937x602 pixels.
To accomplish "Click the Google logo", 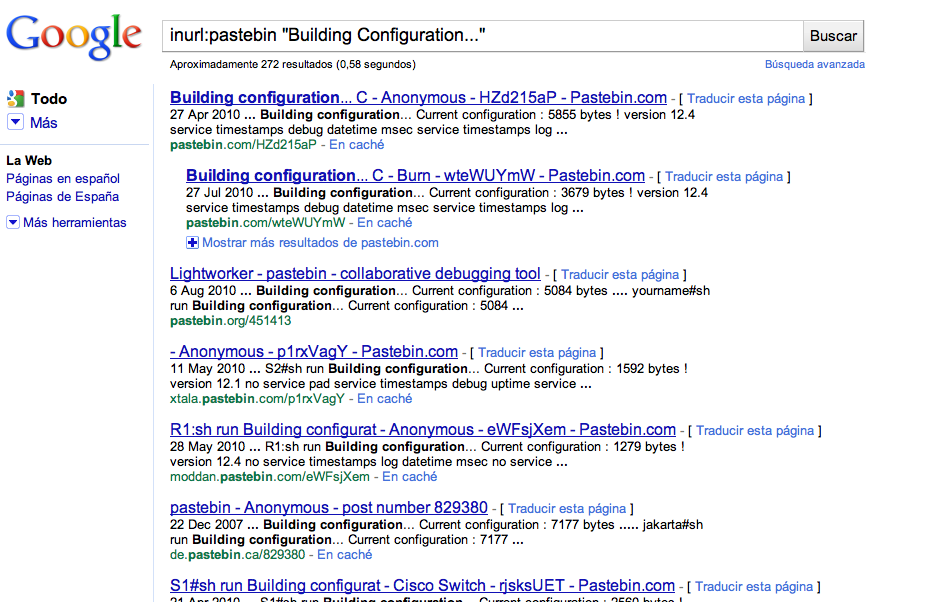I will (74, 36).
